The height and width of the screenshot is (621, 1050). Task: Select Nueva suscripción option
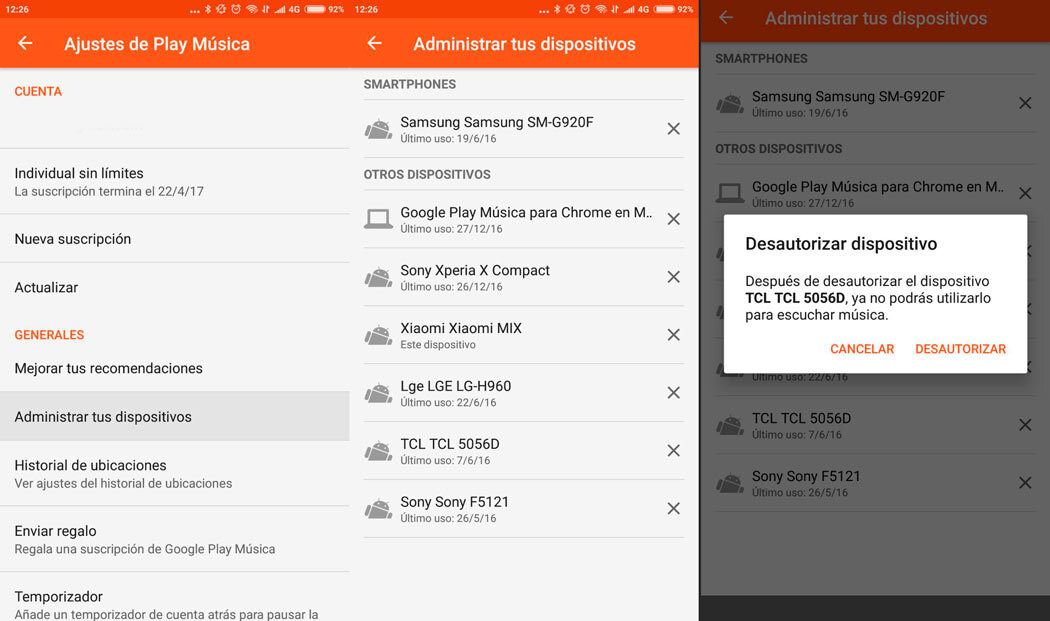pos(73,239)
